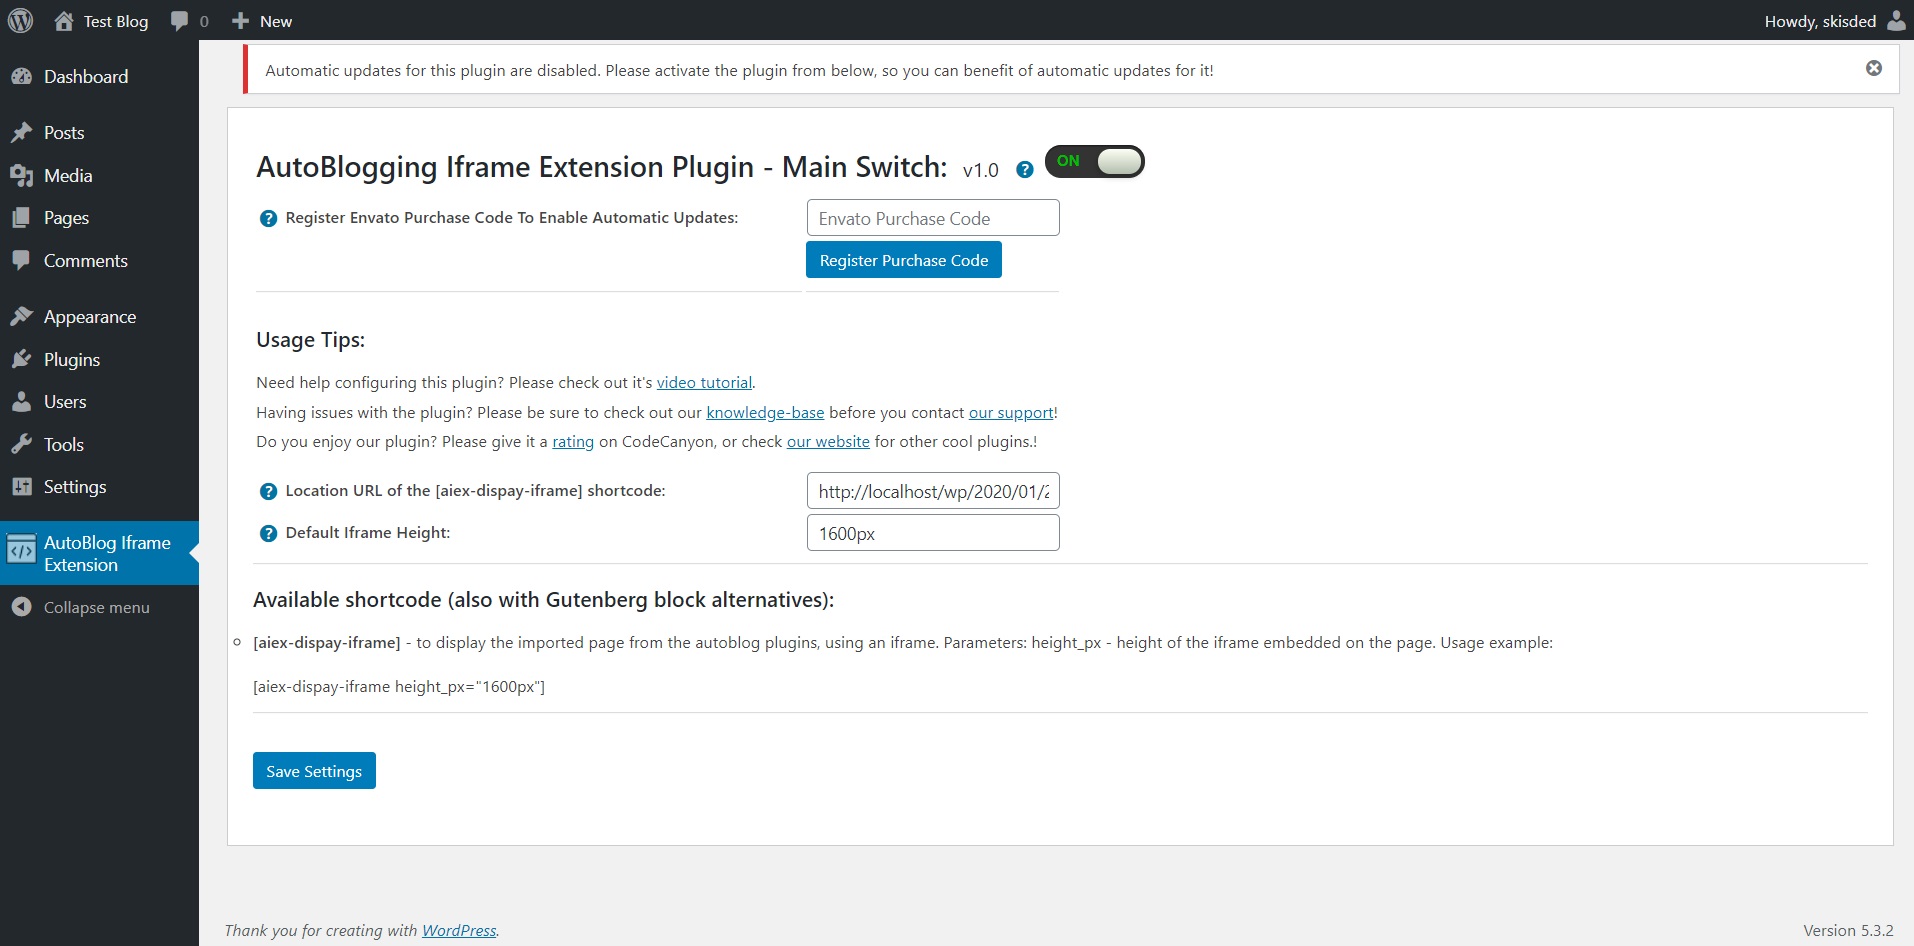Open the Appearance menu
Image resolution: width=1914 pixels, height=946 pixels.
tap(99, 316)
